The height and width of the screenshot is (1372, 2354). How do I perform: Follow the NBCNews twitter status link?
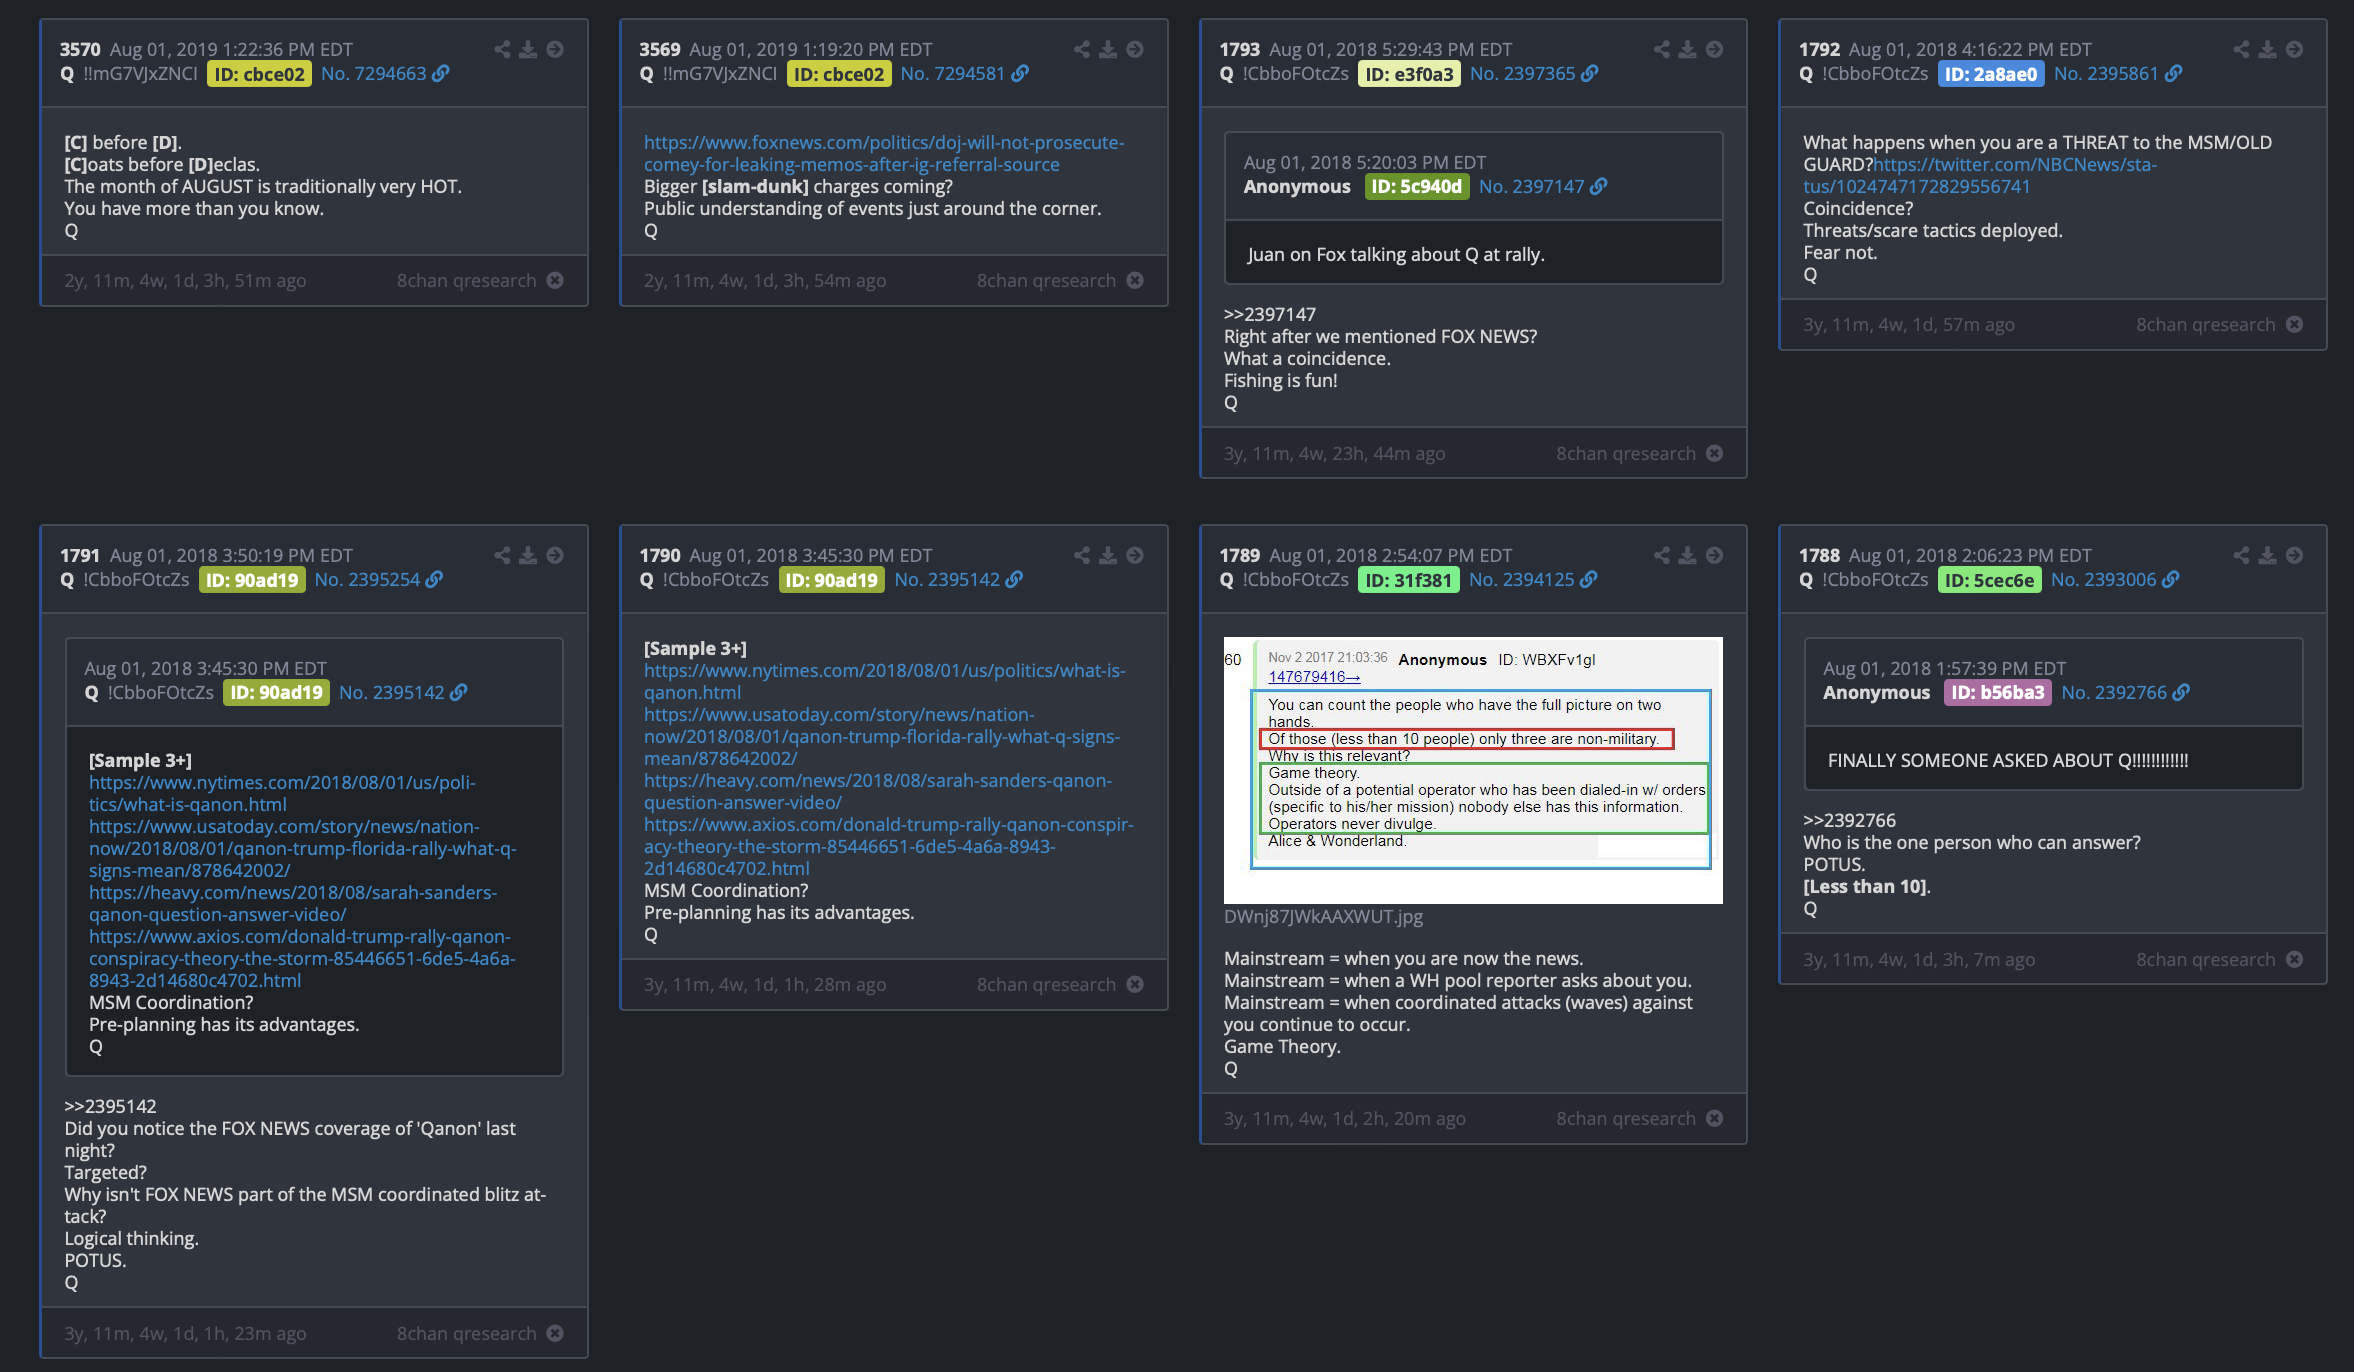[1980, 176]
